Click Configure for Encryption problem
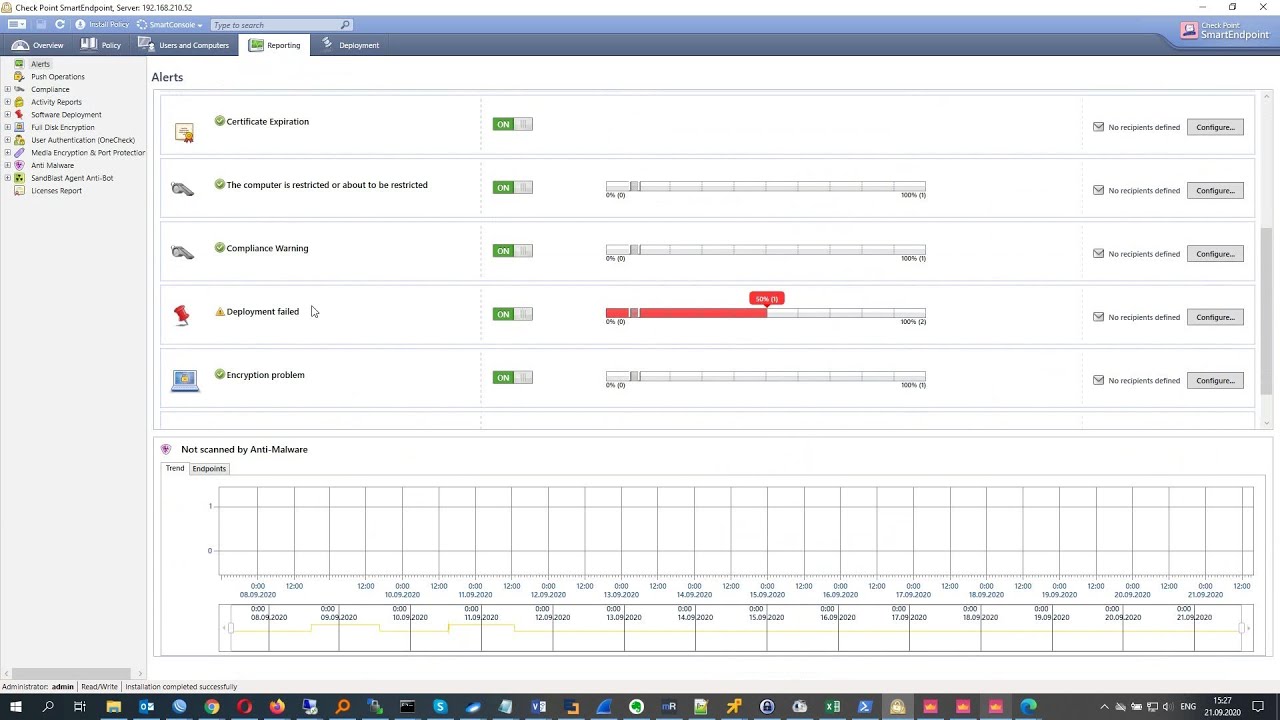Screen dimensions: 1280x720 pos(1215,380)
